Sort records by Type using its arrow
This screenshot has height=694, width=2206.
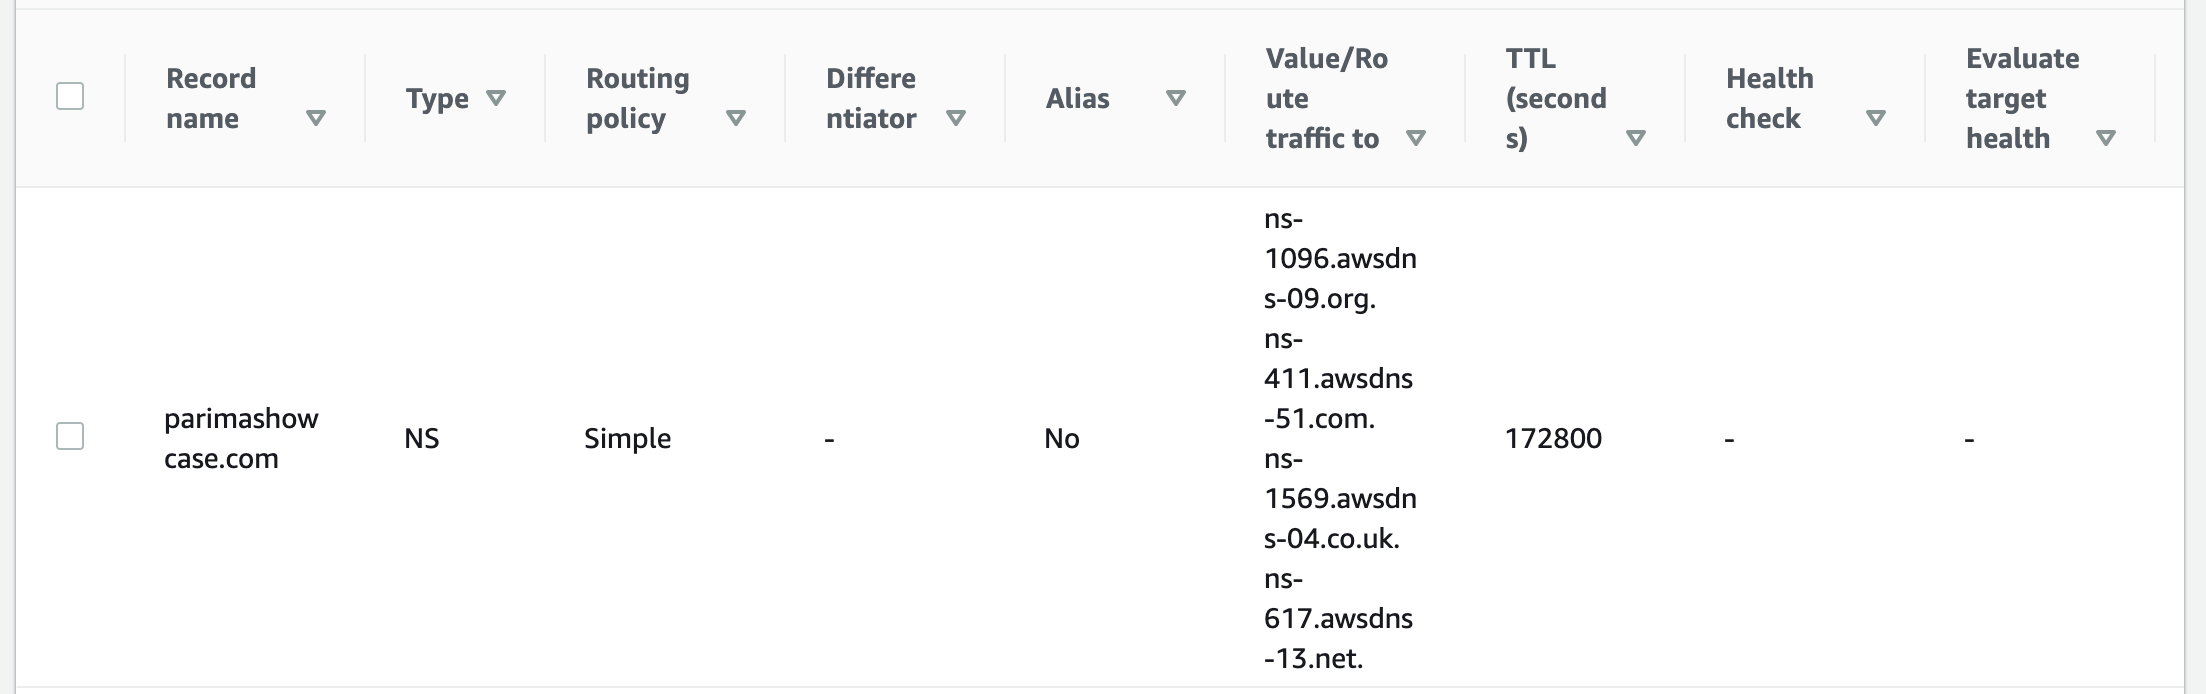(x=496, y=98)
